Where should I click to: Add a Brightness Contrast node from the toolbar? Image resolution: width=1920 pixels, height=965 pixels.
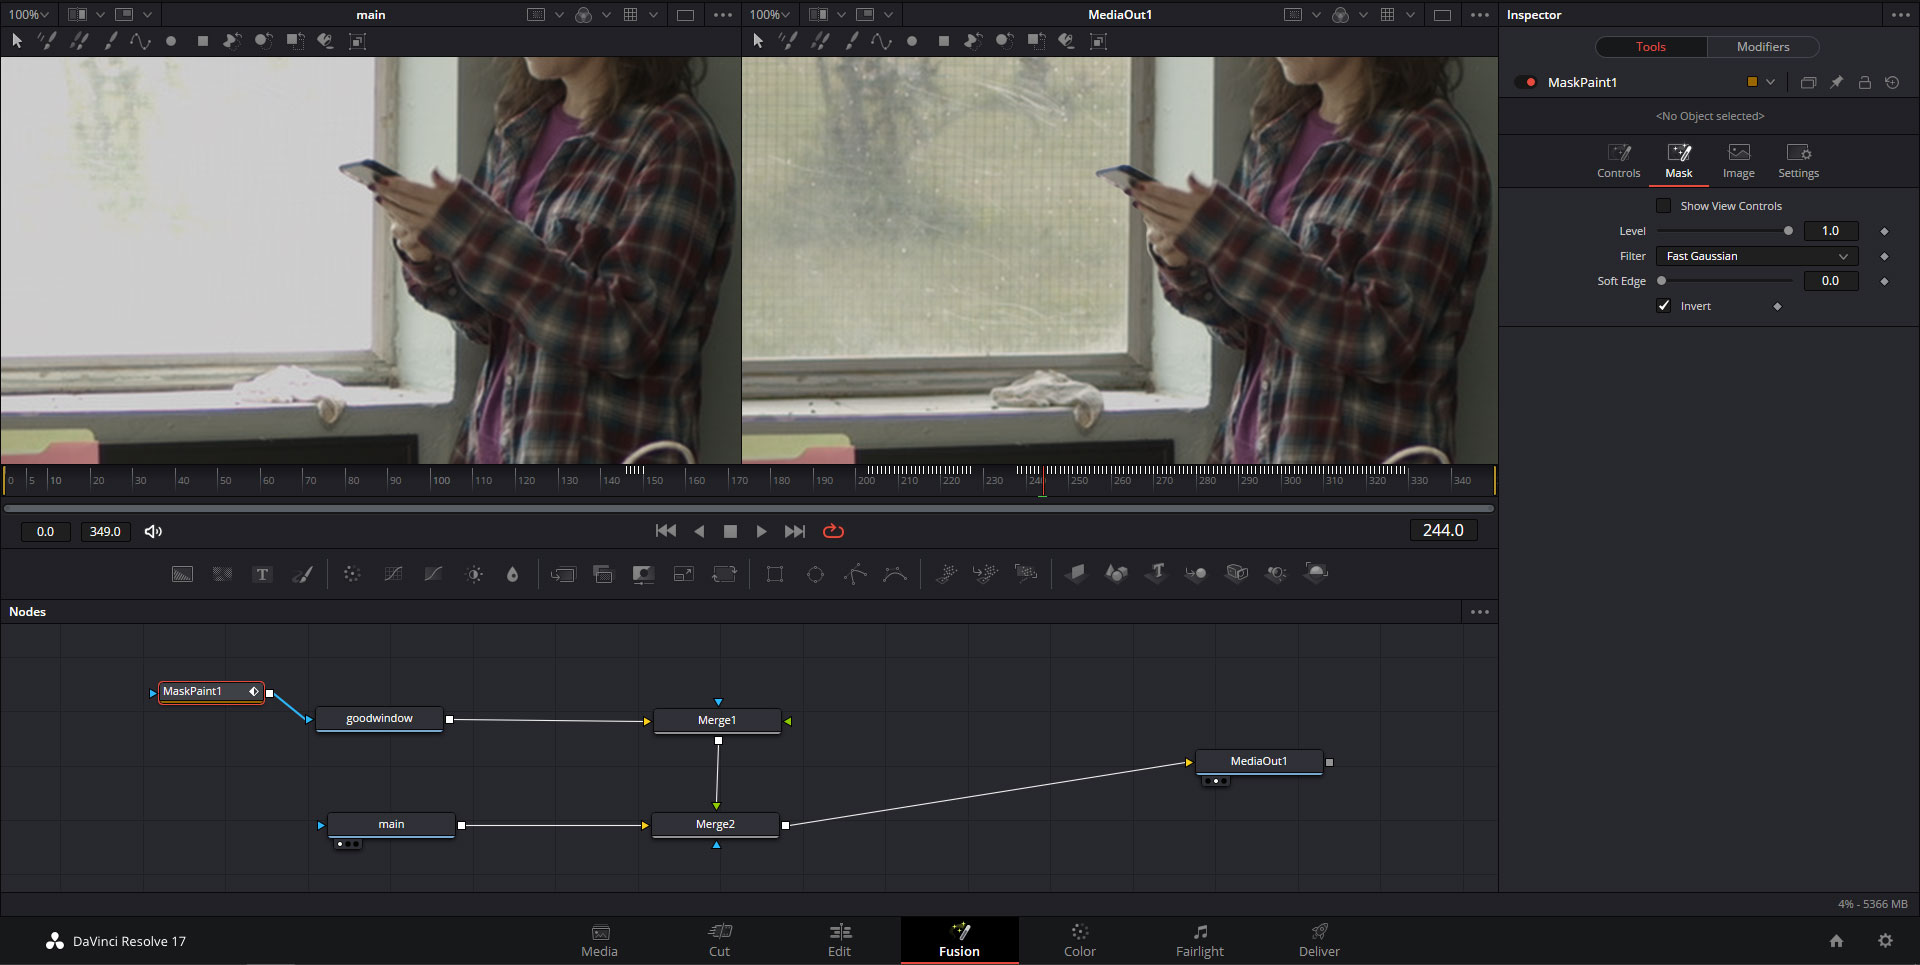[x=474, y=574]
